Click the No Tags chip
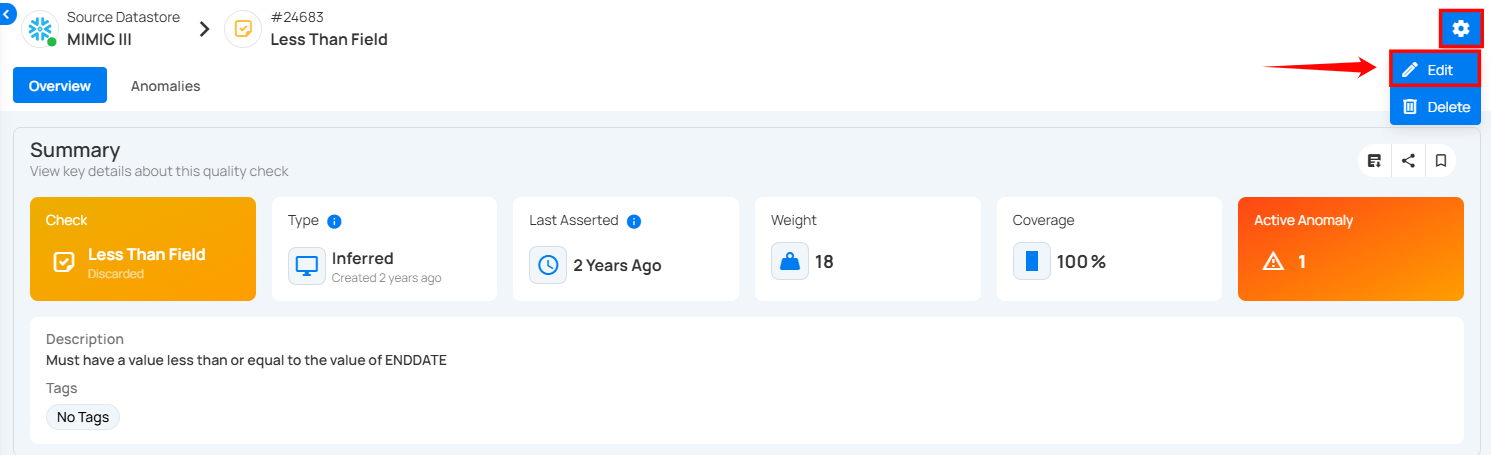 coord(83,417)
